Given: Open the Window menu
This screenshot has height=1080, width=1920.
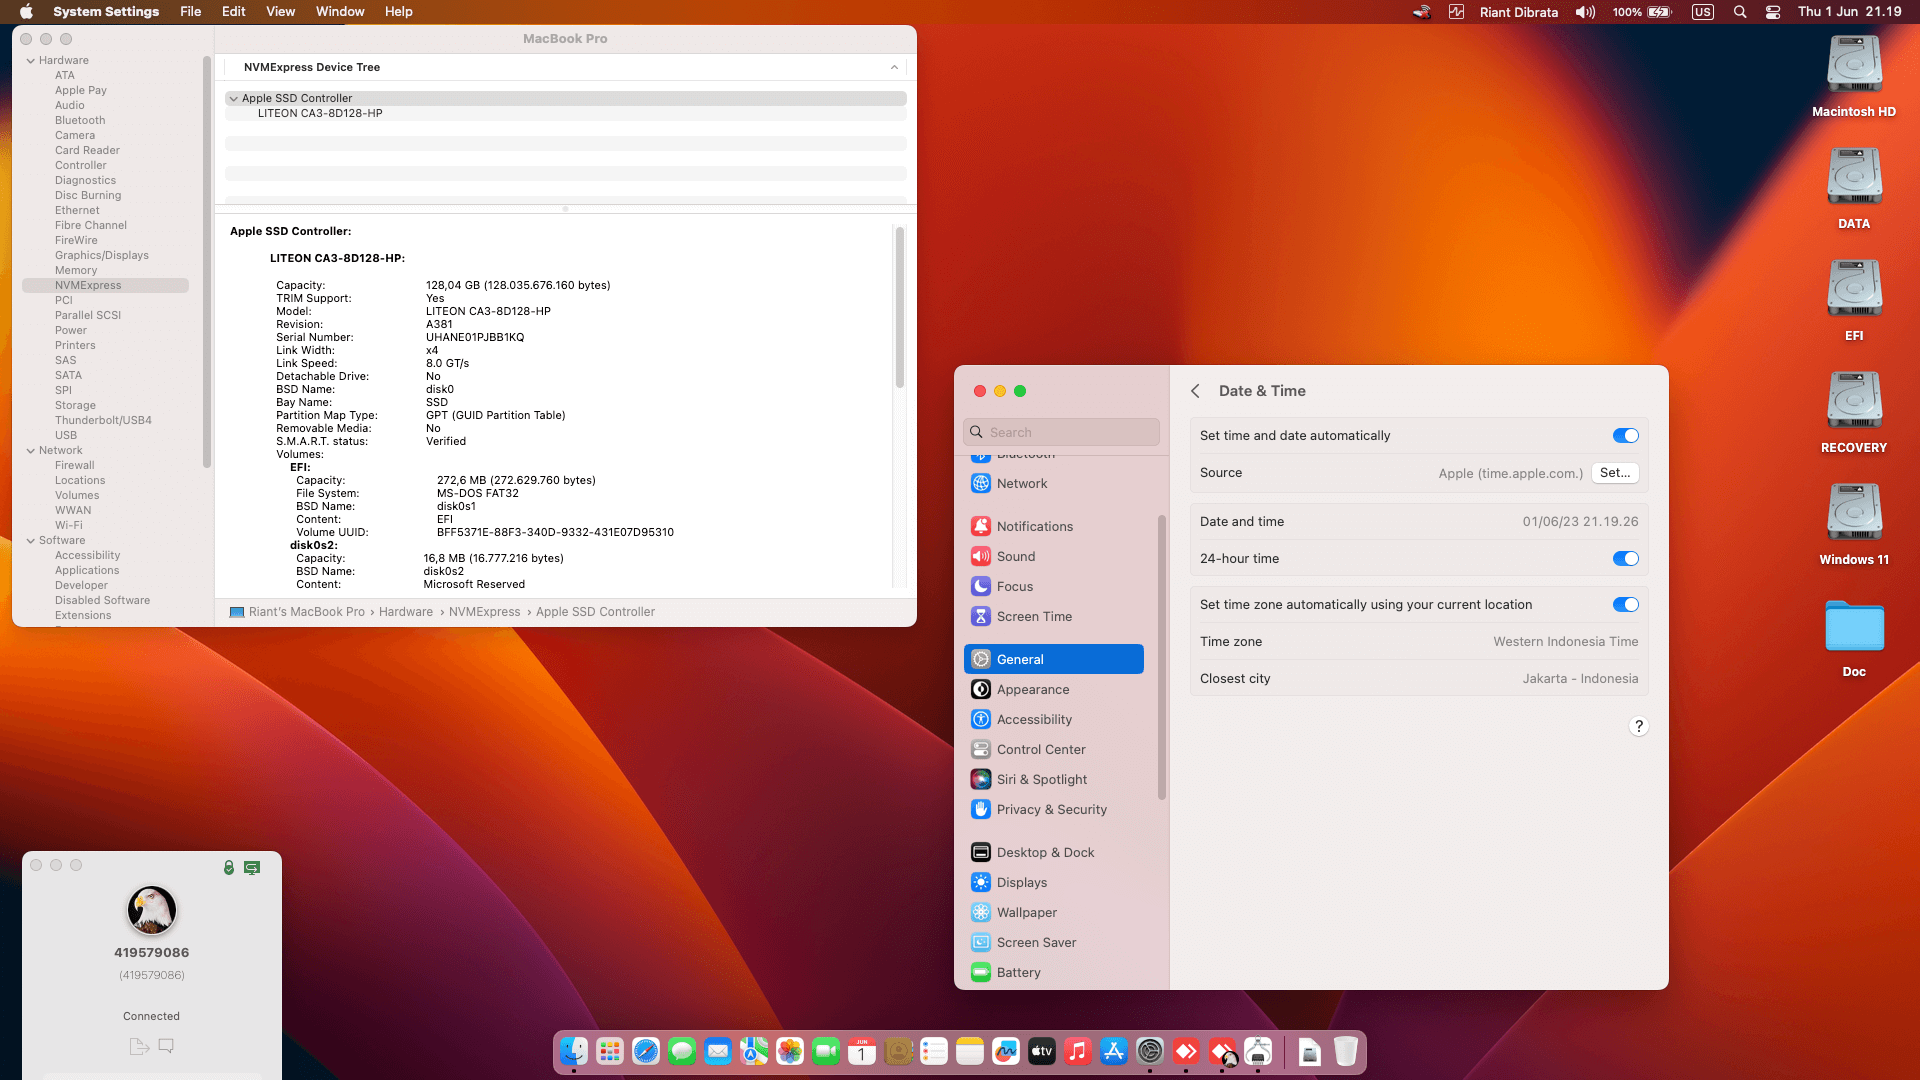Looking at the screenshot, I should tap(340, 11).
